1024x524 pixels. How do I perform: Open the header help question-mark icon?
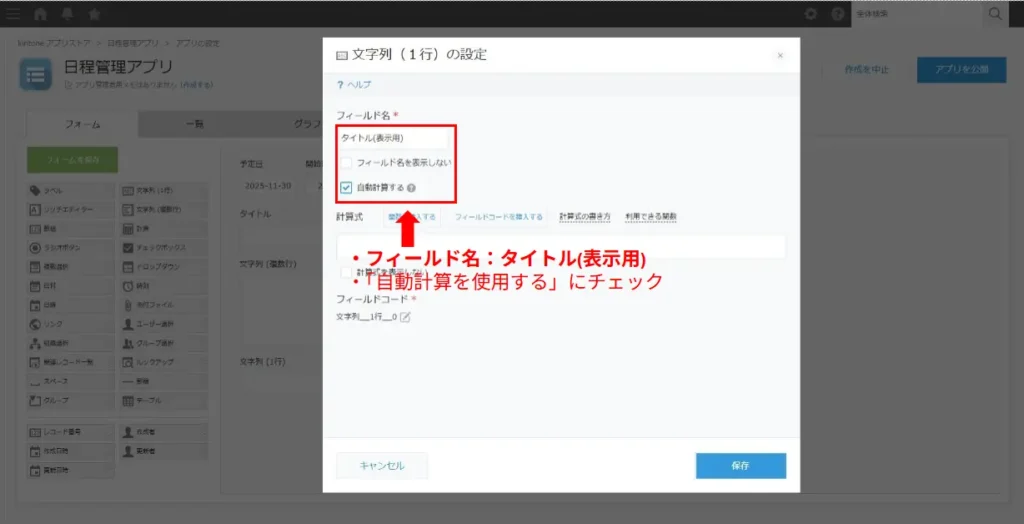[x=838, y=14]
